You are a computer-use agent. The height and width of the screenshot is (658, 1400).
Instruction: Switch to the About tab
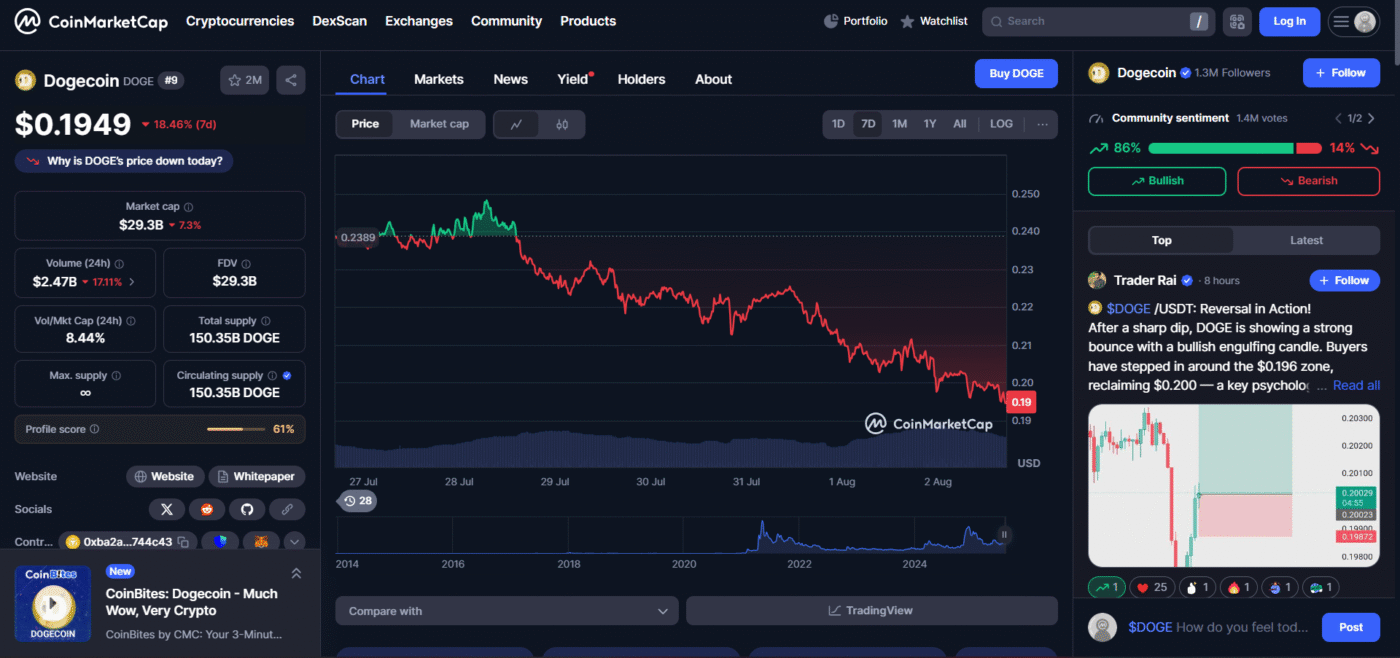tap(714, 79)
